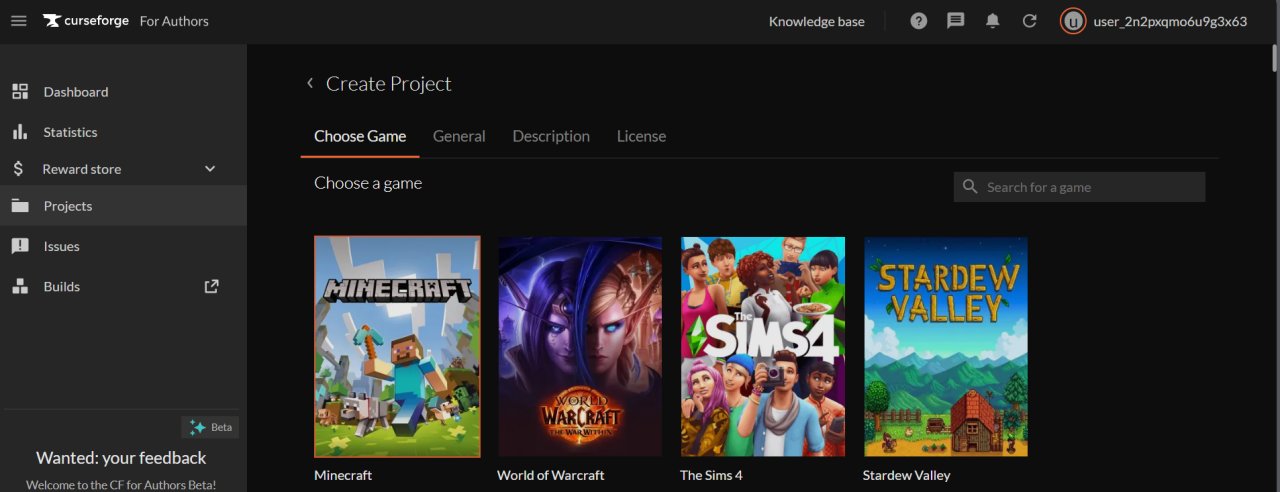Open Builds external link icon
The image size is (1280, 492).
tap(211, 286)
